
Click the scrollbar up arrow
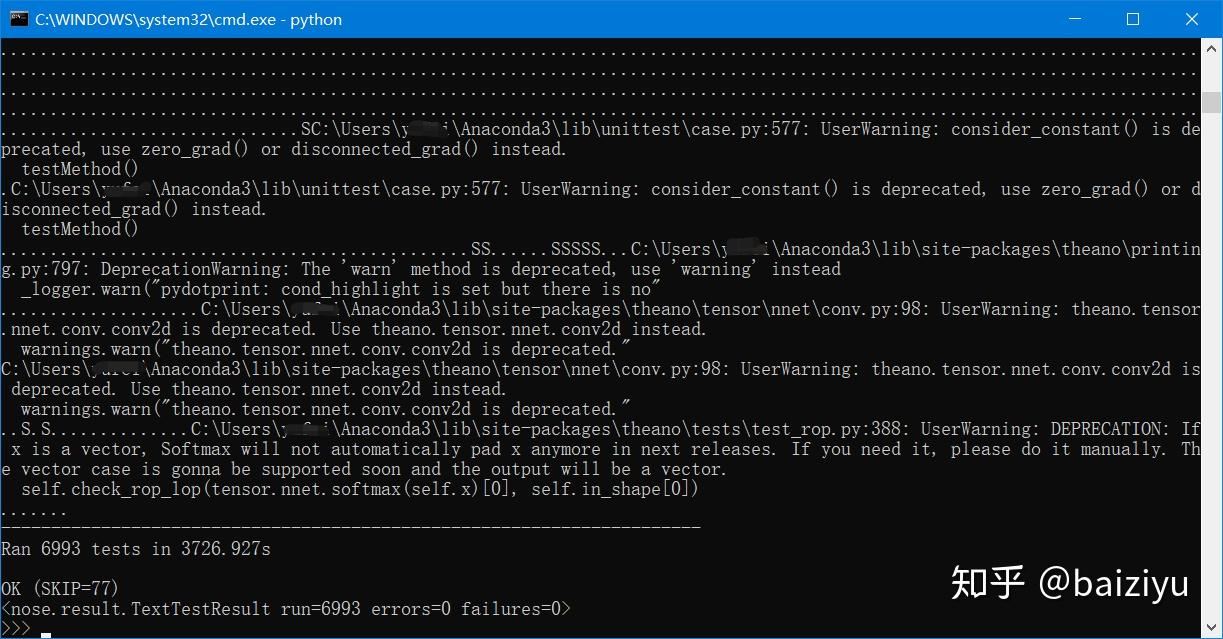click(1212, 46)
